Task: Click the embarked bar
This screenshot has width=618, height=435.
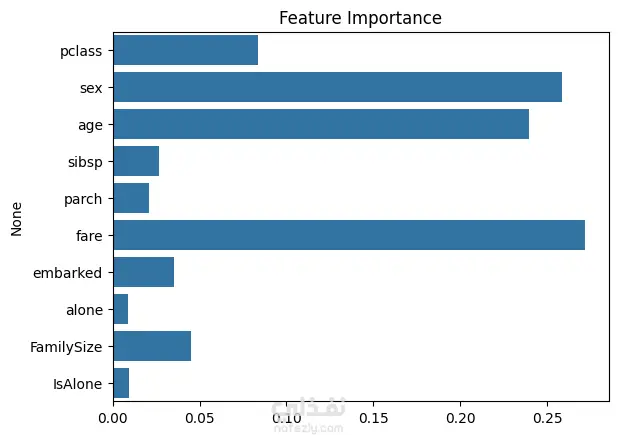Action: 143,273
